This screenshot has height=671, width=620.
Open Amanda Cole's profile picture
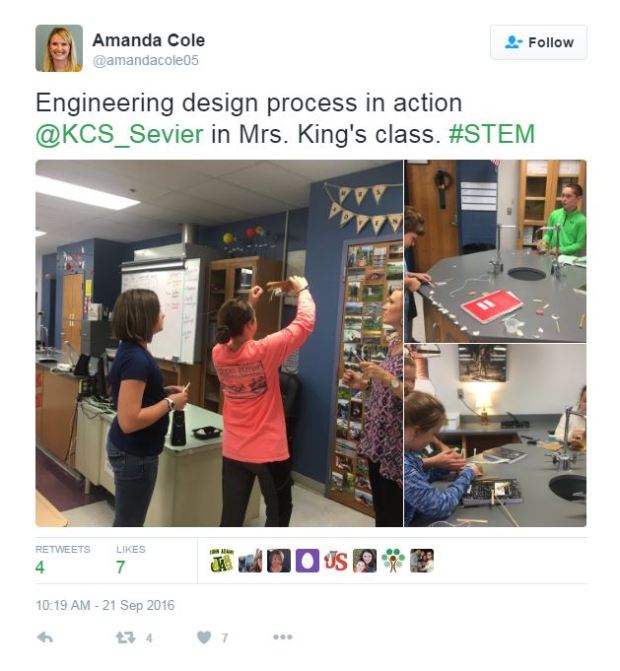(59, 48)
